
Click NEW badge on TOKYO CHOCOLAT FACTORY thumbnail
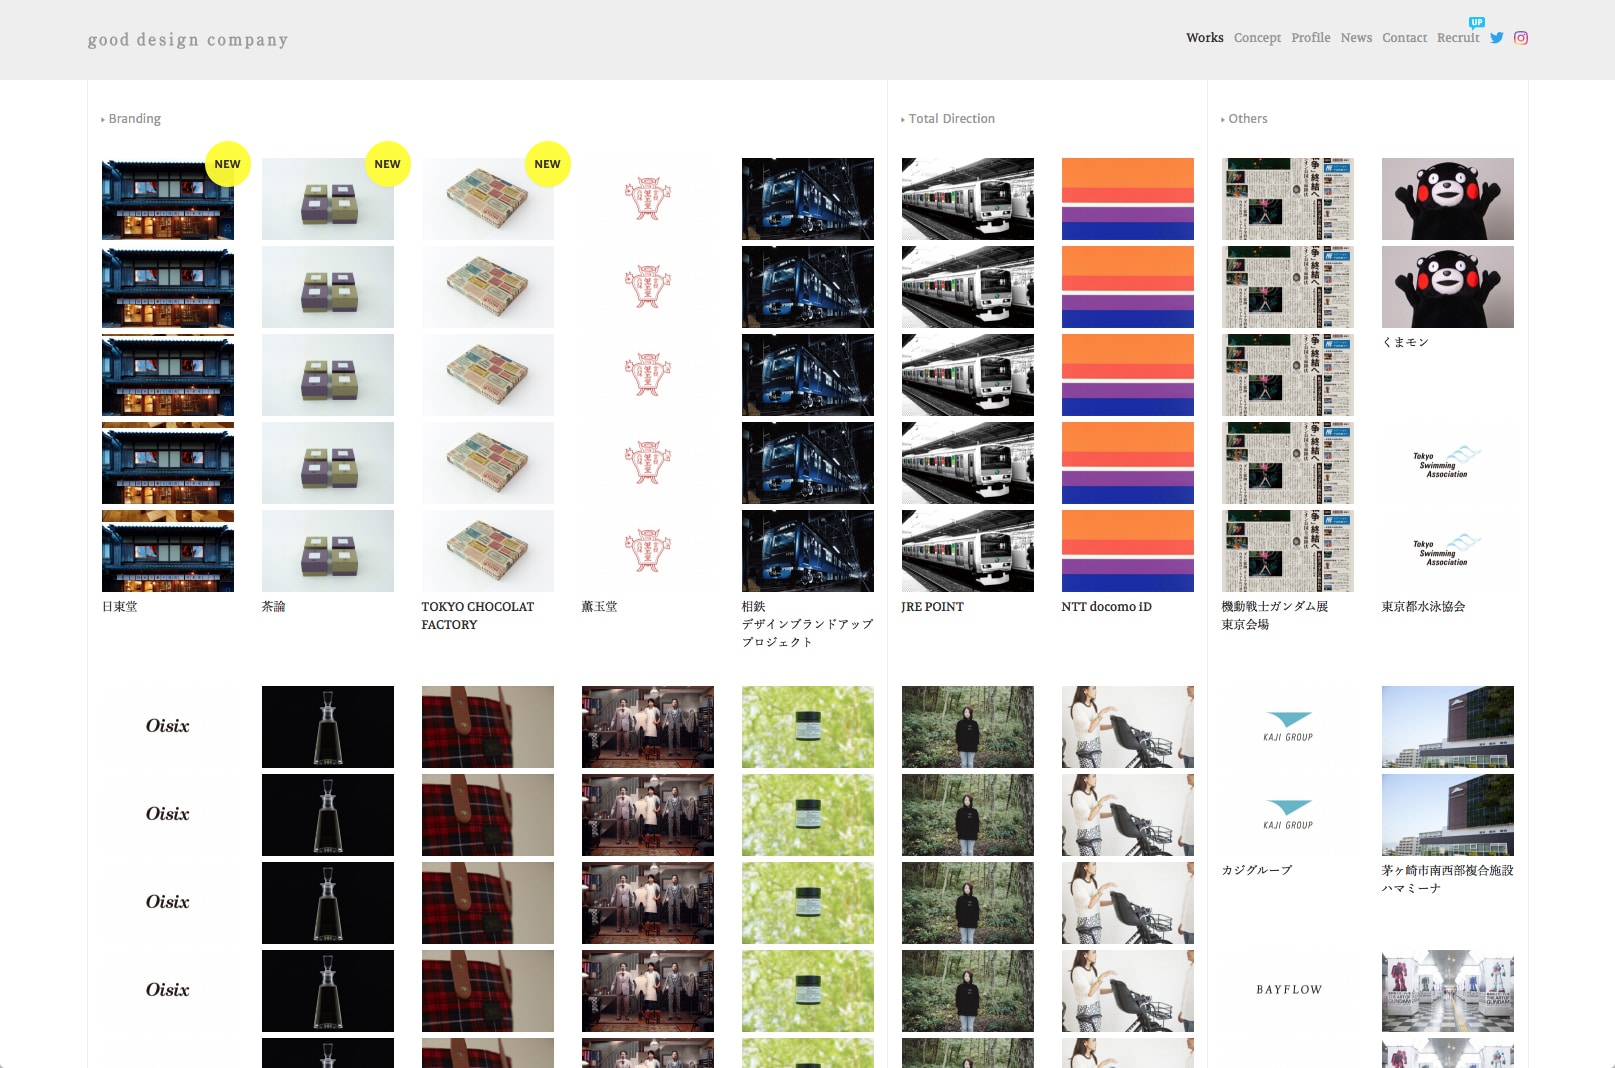point(548,164)
